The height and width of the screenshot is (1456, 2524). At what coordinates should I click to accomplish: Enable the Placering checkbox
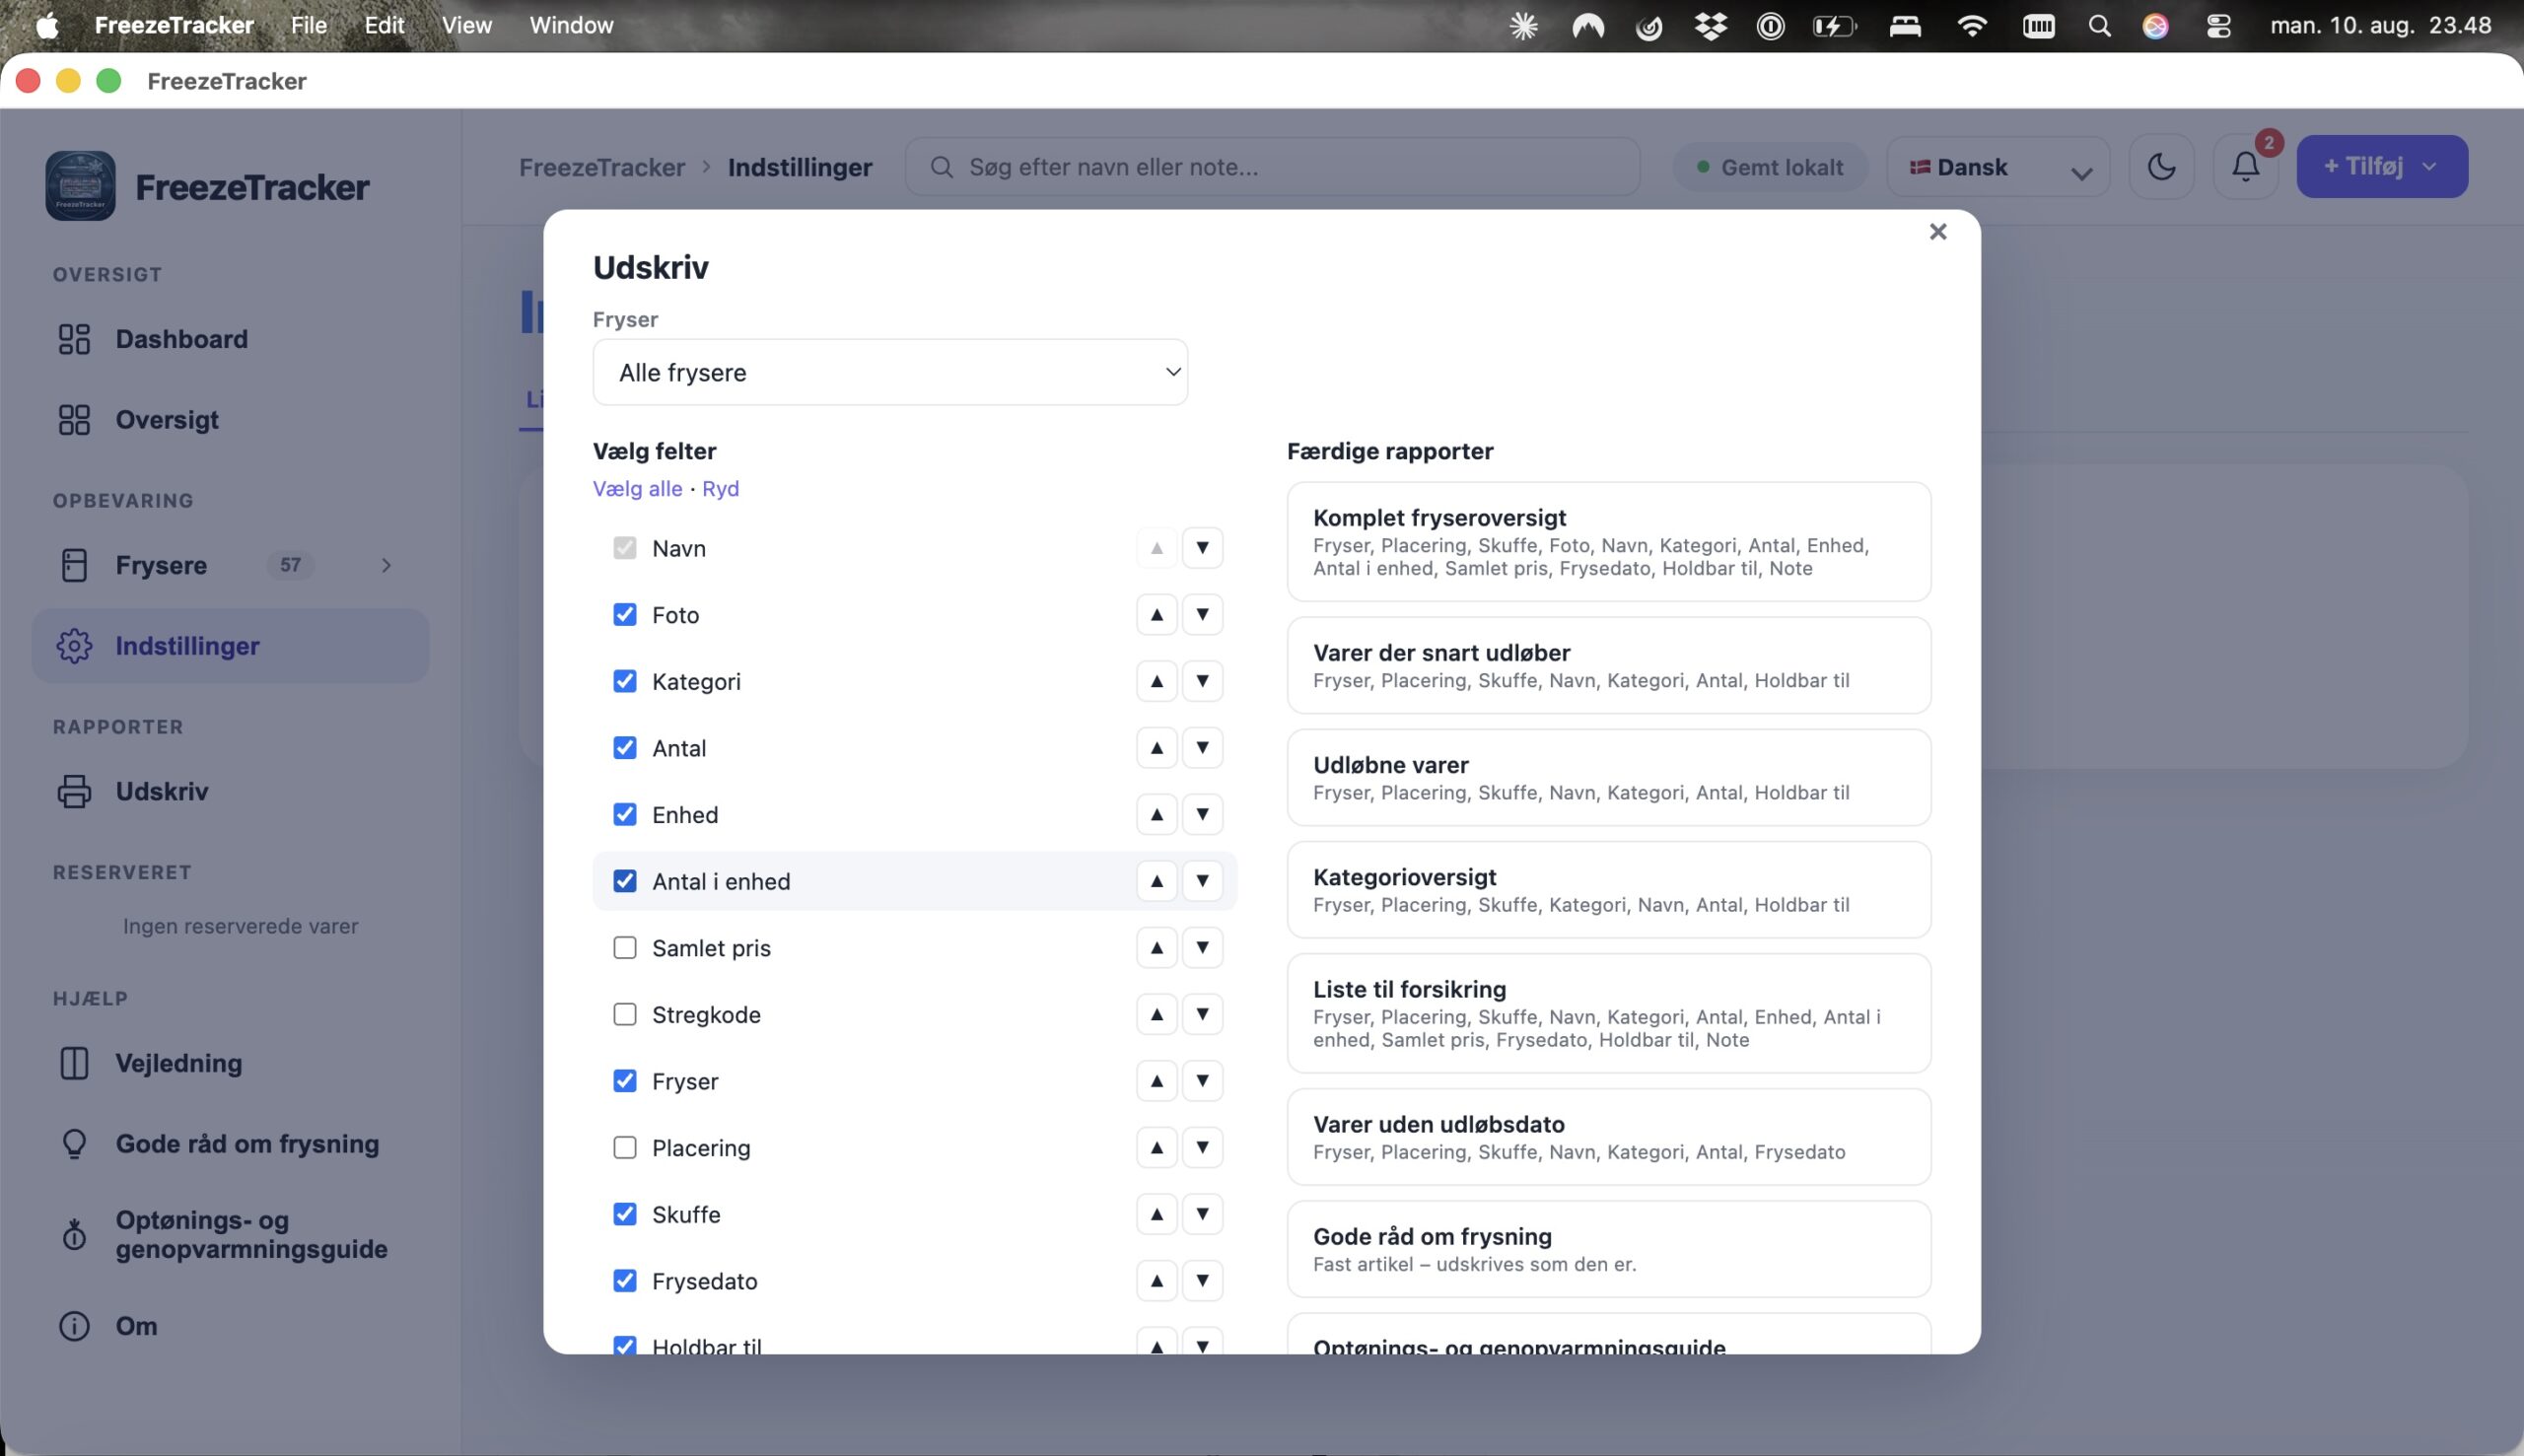tap(624, 1148)
